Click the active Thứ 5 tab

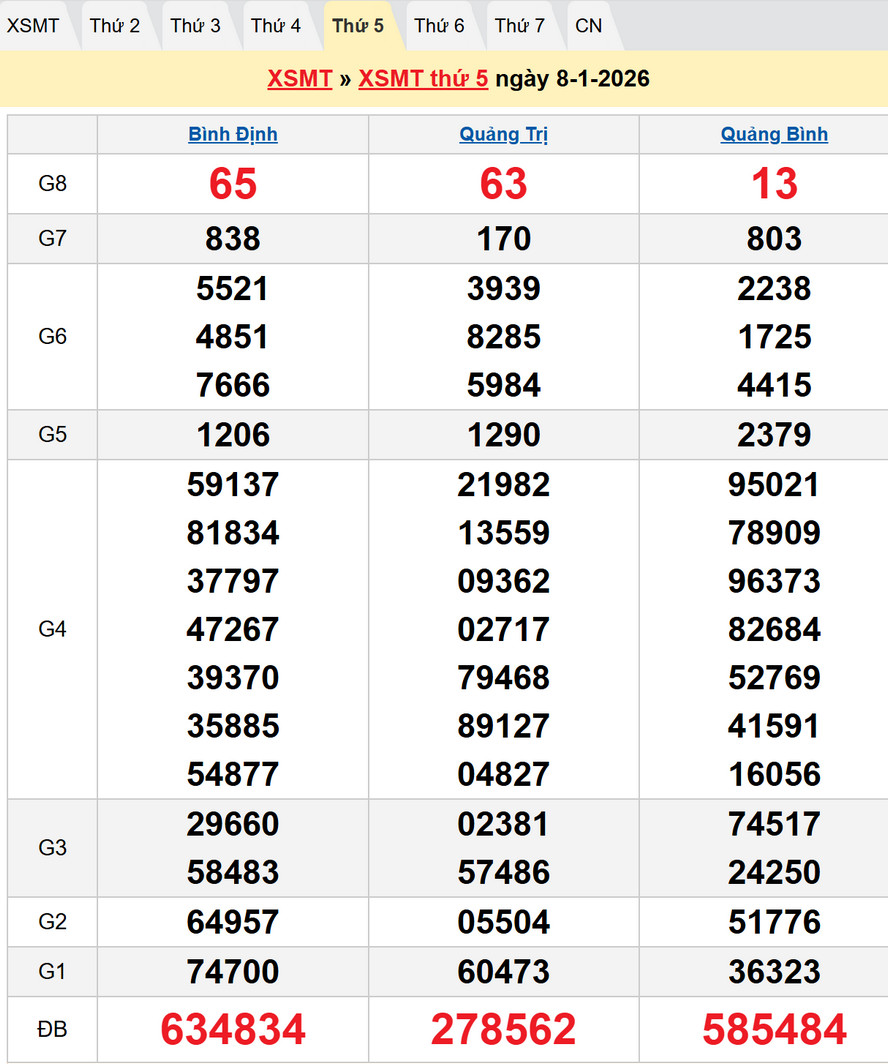click(x=358, y=26)
